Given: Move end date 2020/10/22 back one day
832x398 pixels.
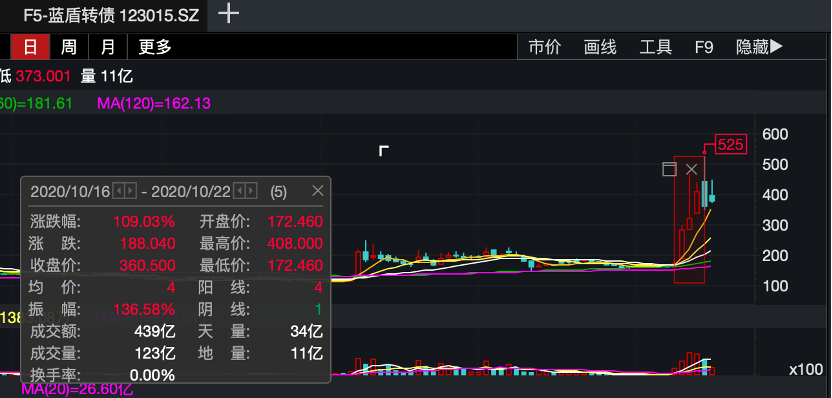Looking at the screenshot, I should coord(240,191).
